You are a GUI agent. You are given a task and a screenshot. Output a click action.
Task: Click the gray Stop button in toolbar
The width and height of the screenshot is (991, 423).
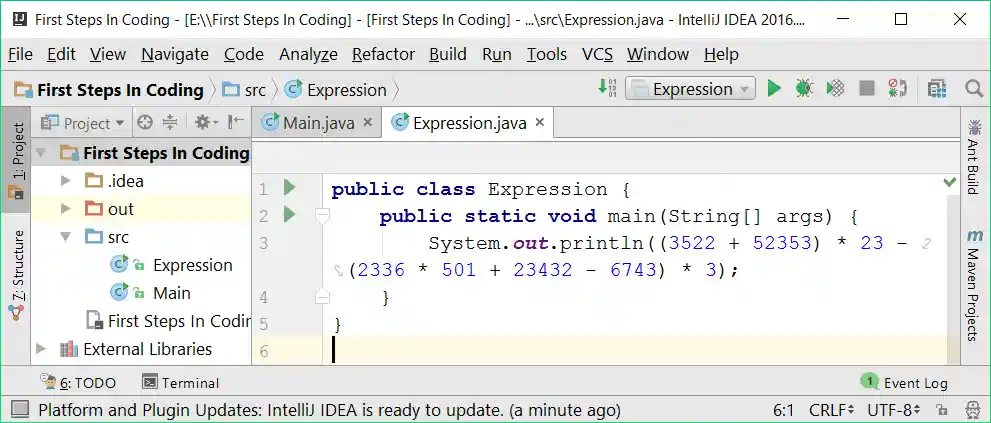click(x=866, y=89)
